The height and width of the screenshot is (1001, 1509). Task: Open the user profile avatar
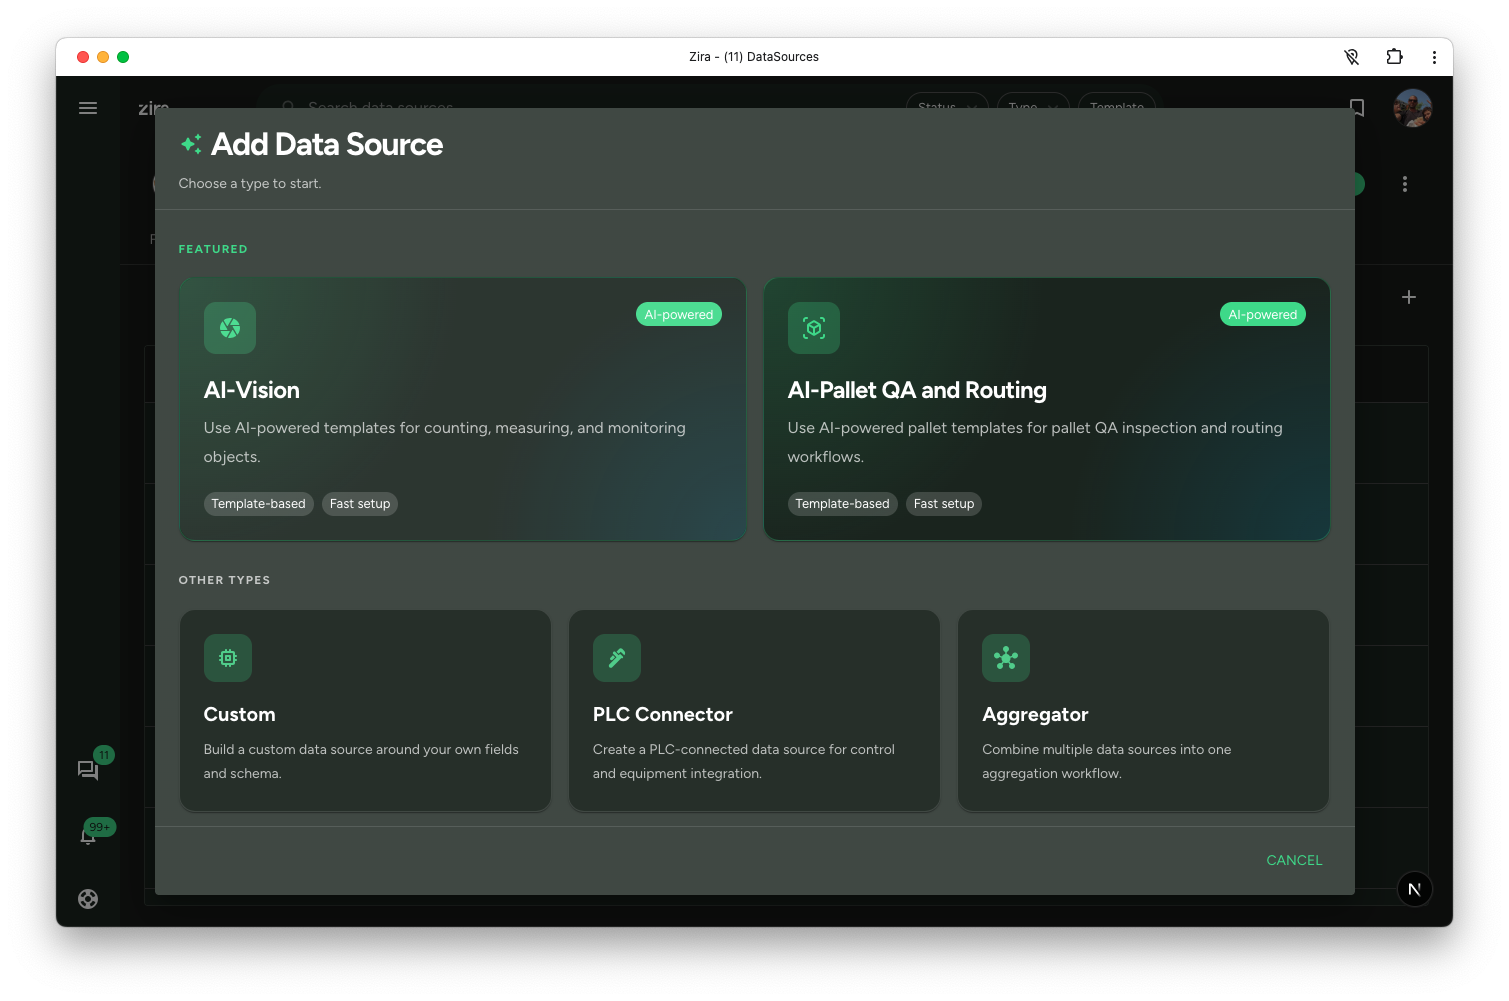1413,108
